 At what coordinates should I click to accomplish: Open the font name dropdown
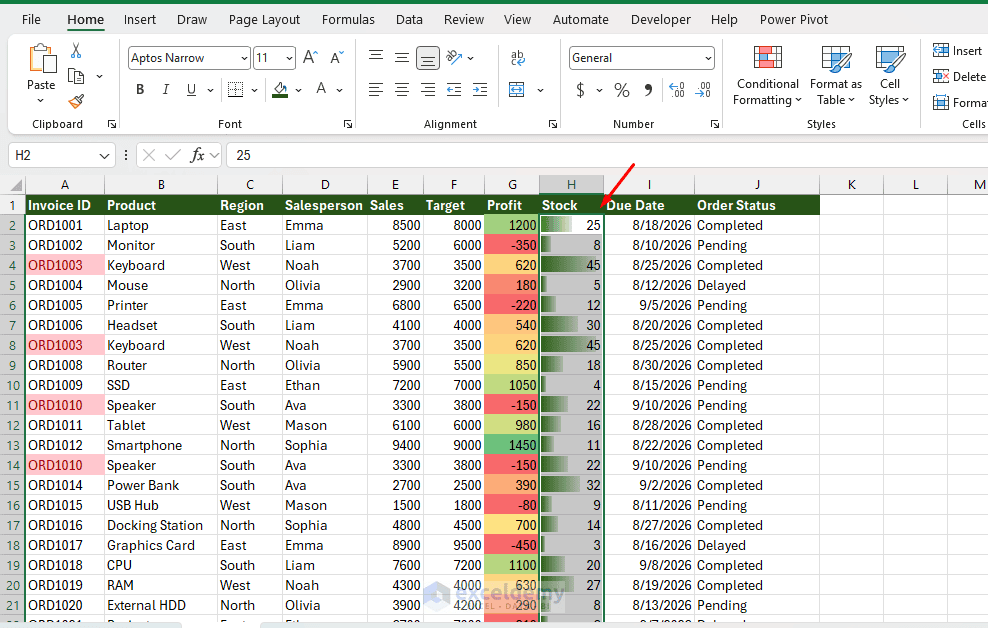[x=244, y=59]
